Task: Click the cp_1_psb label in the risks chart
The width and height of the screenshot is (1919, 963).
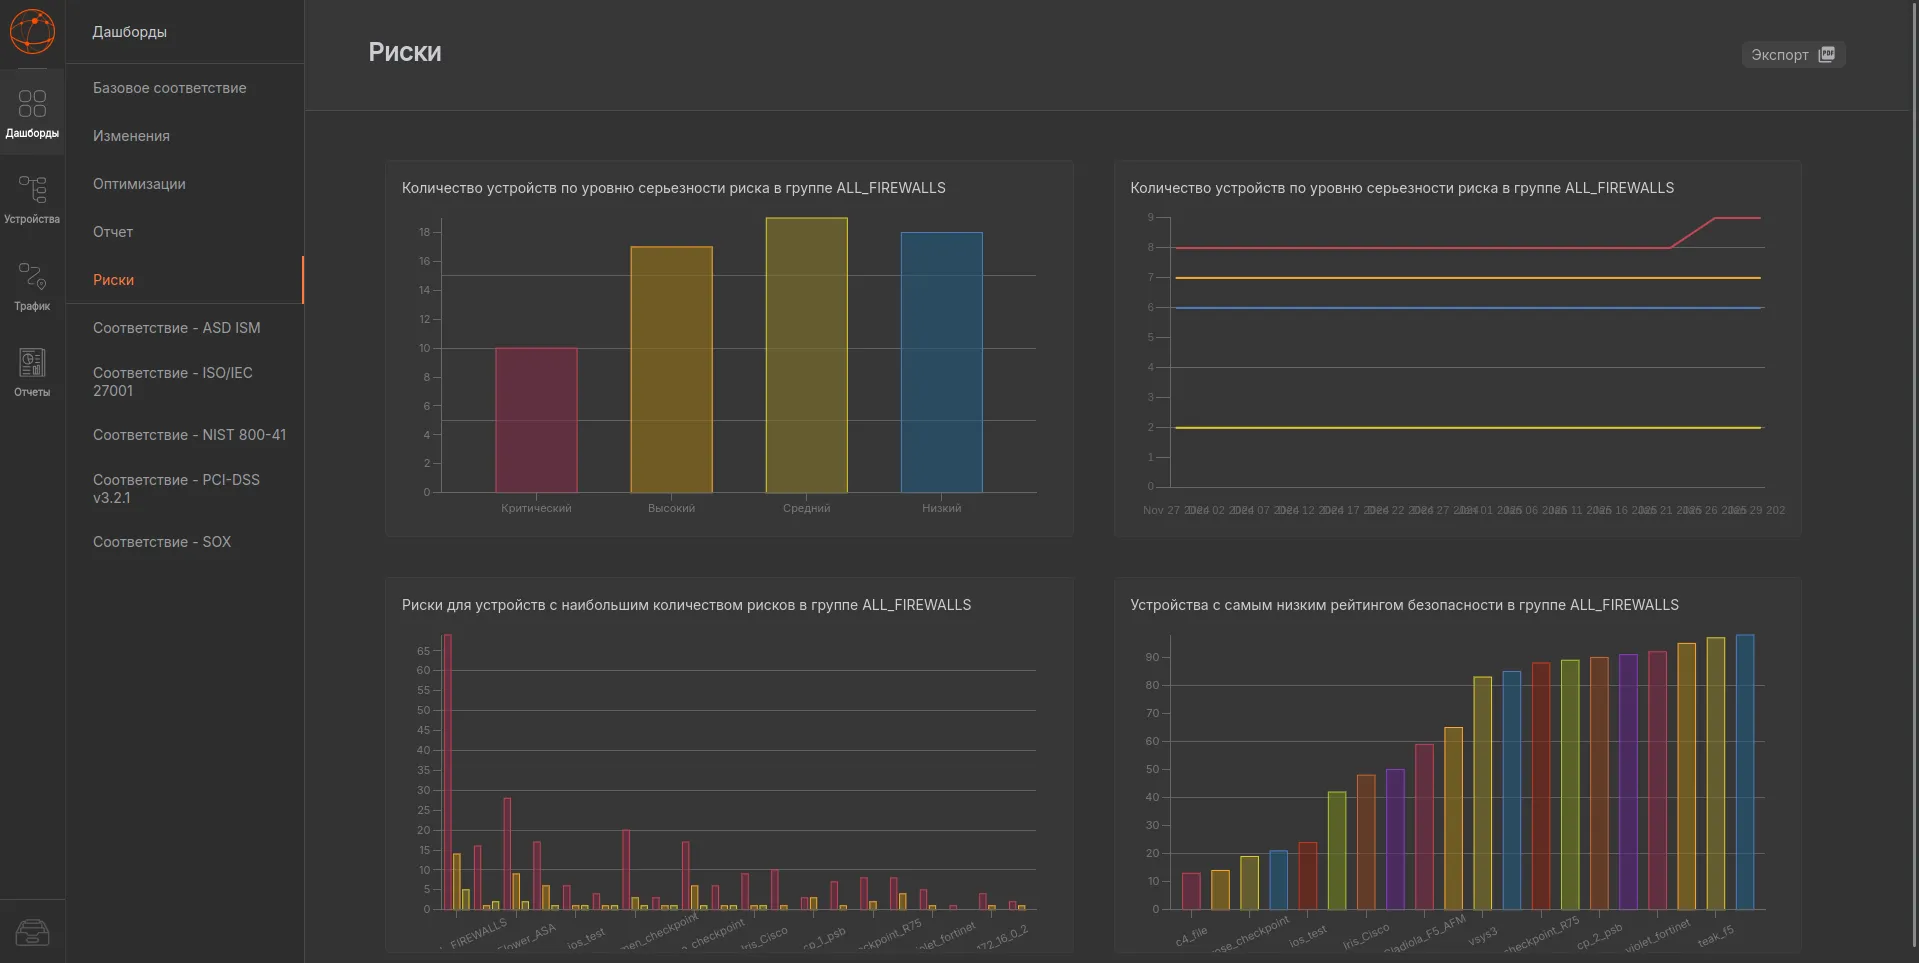Action: click(x=824, y=937)
